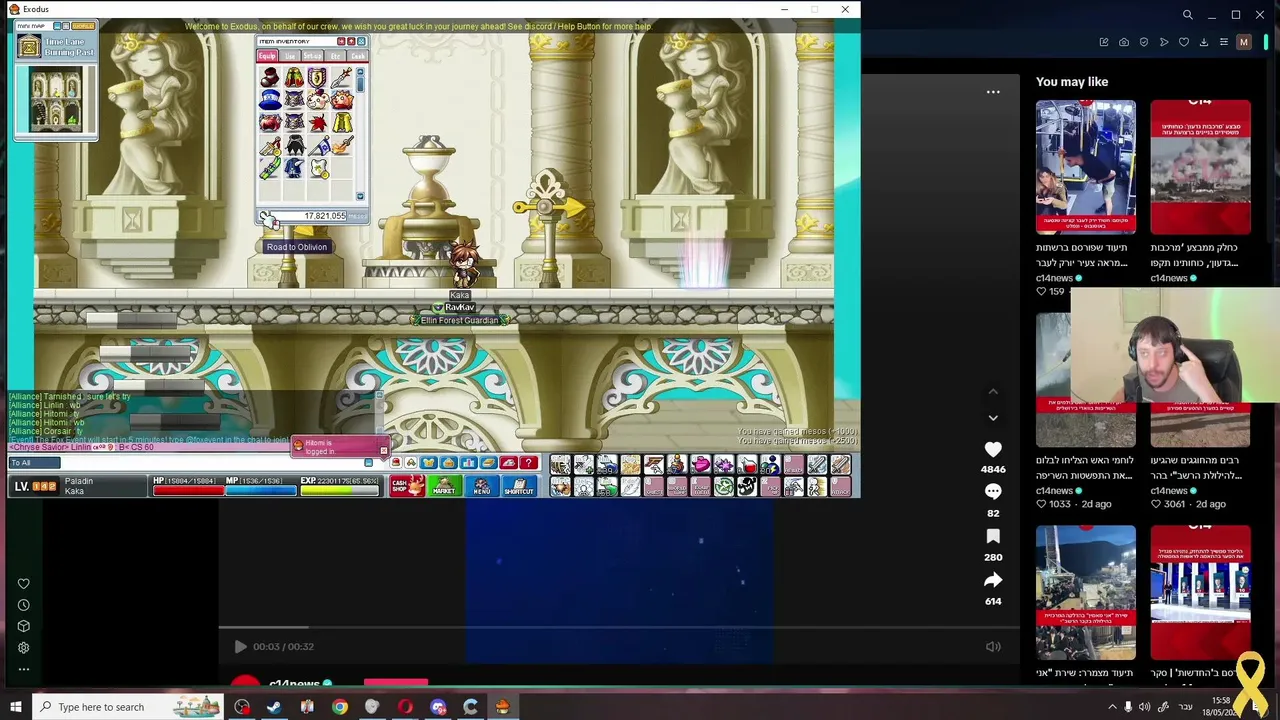
Task: Open Google Chrome from the taskbar
Action: pos(340,707)
